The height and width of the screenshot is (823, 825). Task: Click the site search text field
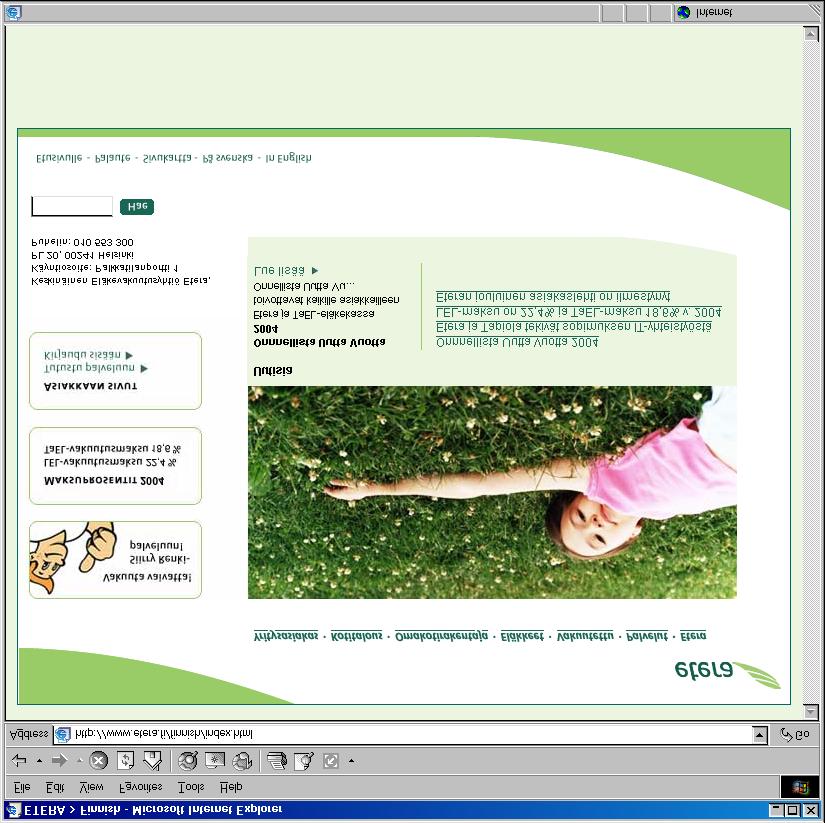[72, 206]
